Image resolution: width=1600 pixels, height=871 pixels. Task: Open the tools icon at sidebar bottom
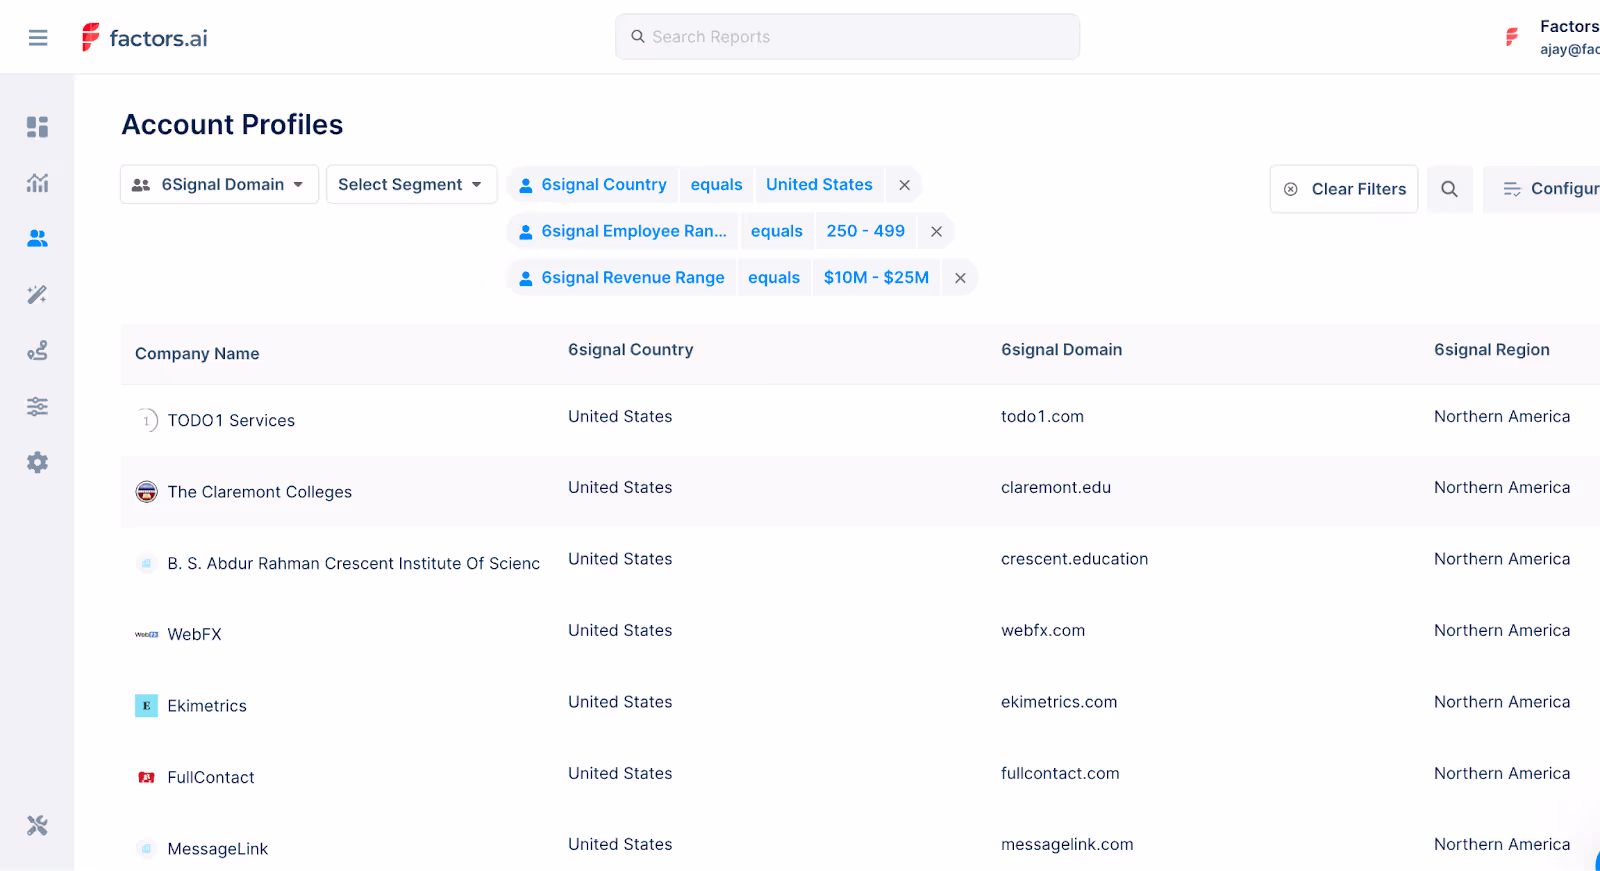click(37, 825)
